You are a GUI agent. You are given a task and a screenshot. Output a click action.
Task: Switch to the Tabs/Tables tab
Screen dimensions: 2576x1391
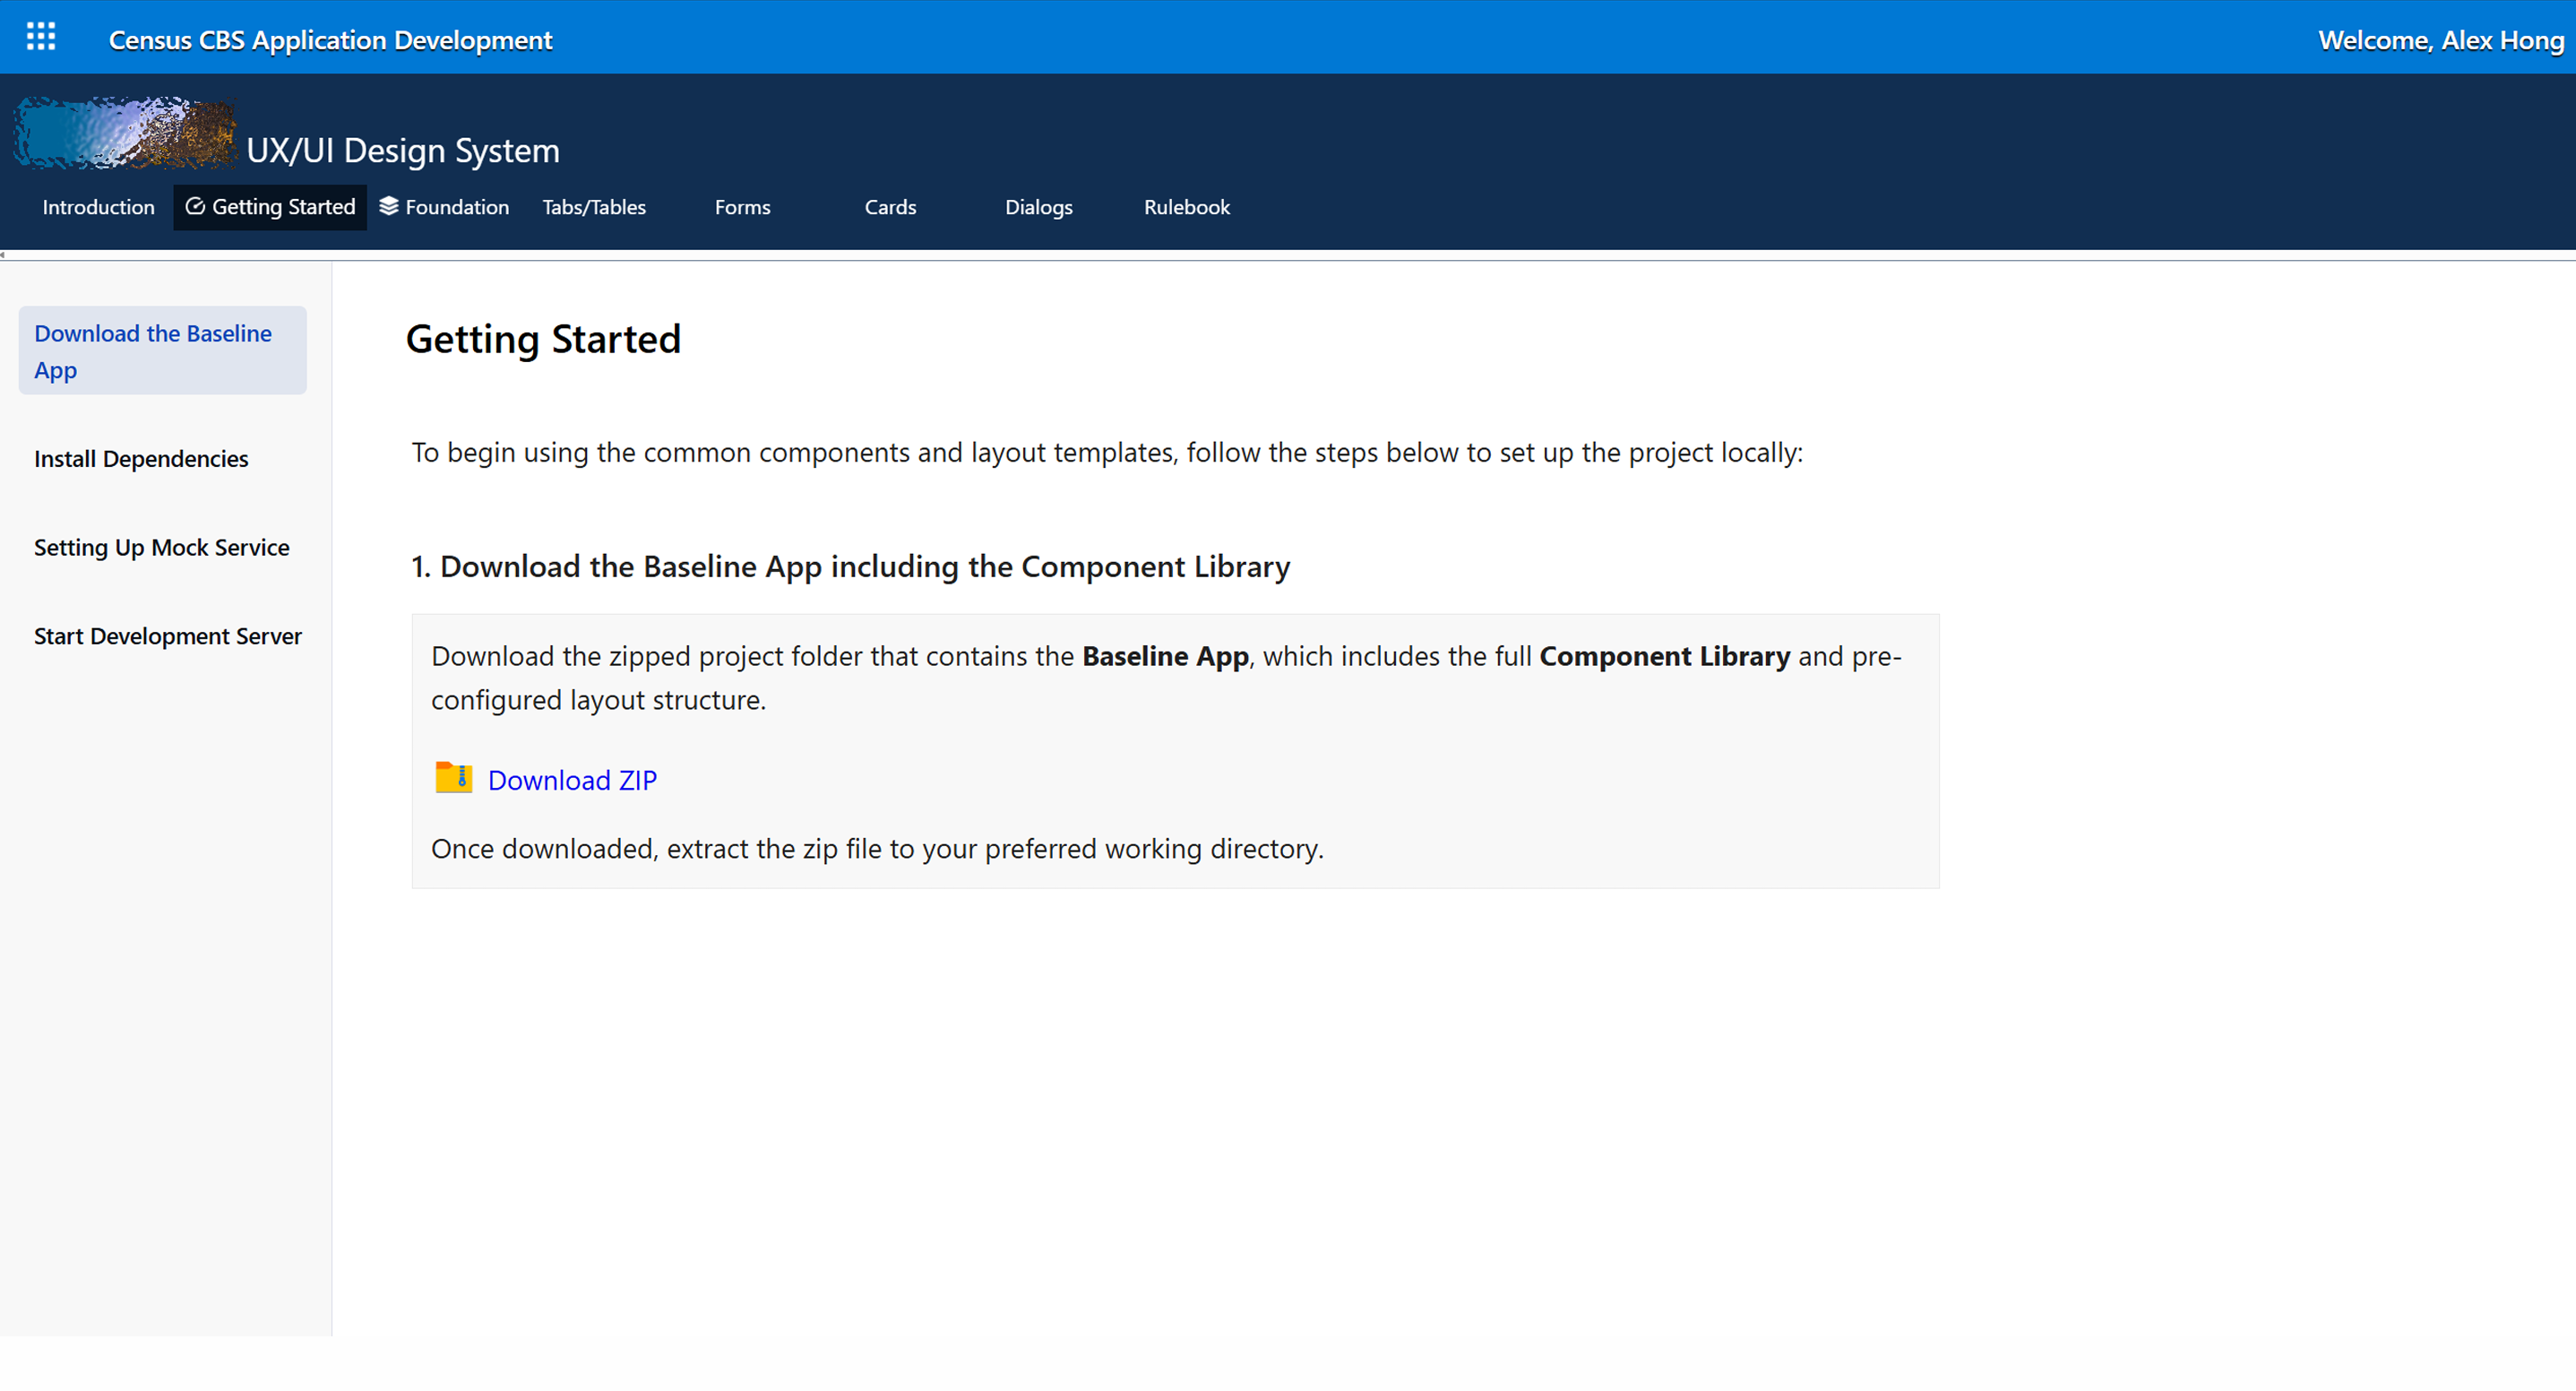click(594, 207)
